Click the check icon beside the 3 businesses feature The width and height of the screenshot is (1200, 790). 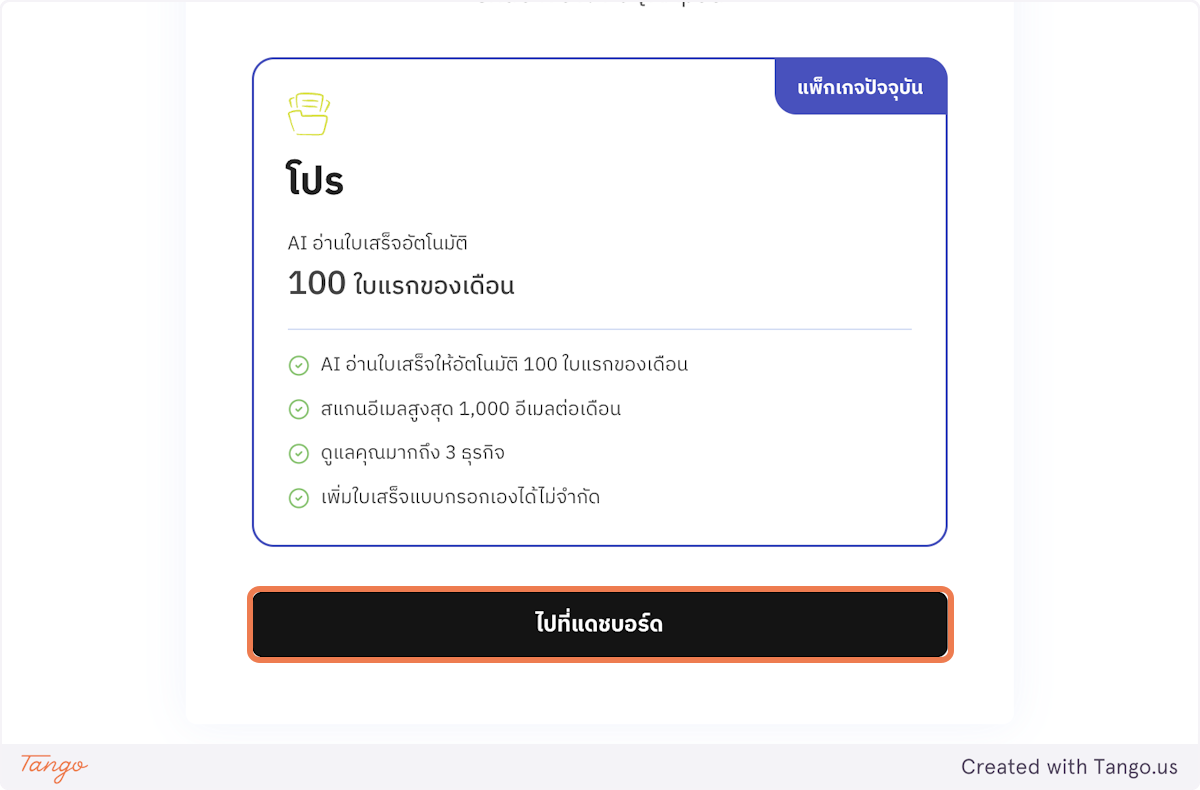pyautogui.click(x=299, y=453)
